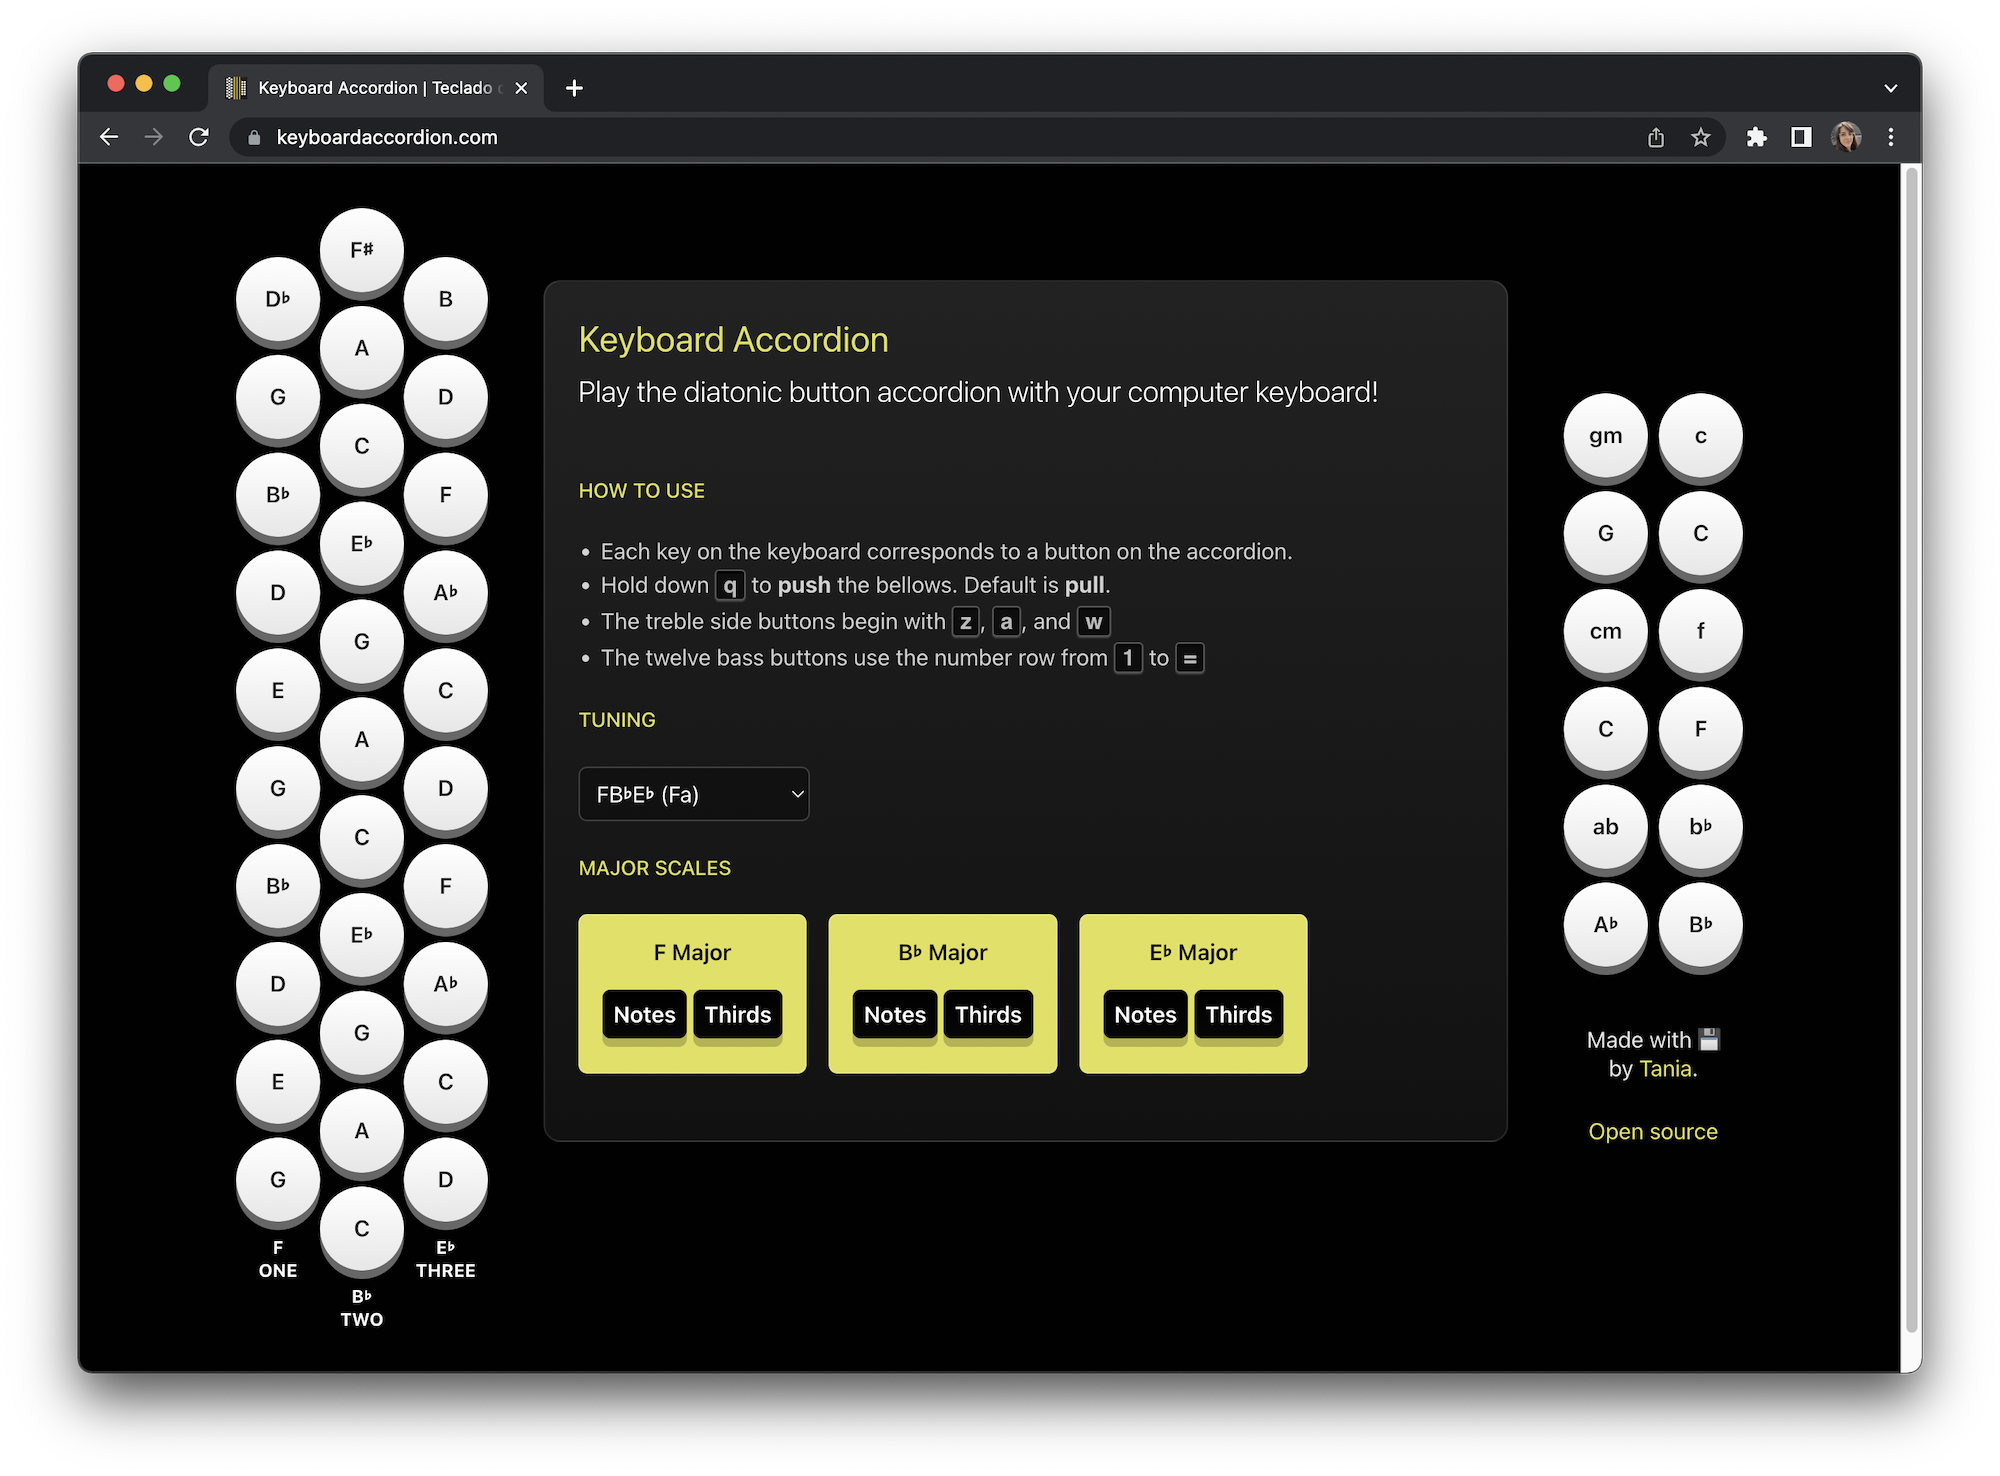
Task: Follow the Open source link
Action: click(x=1653, y=1132)
